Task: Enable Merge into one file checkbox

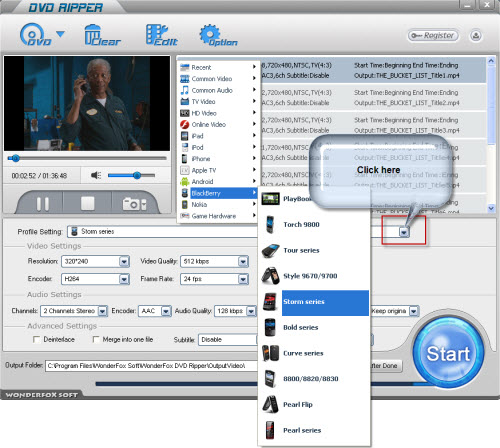Action: (96, 339)
